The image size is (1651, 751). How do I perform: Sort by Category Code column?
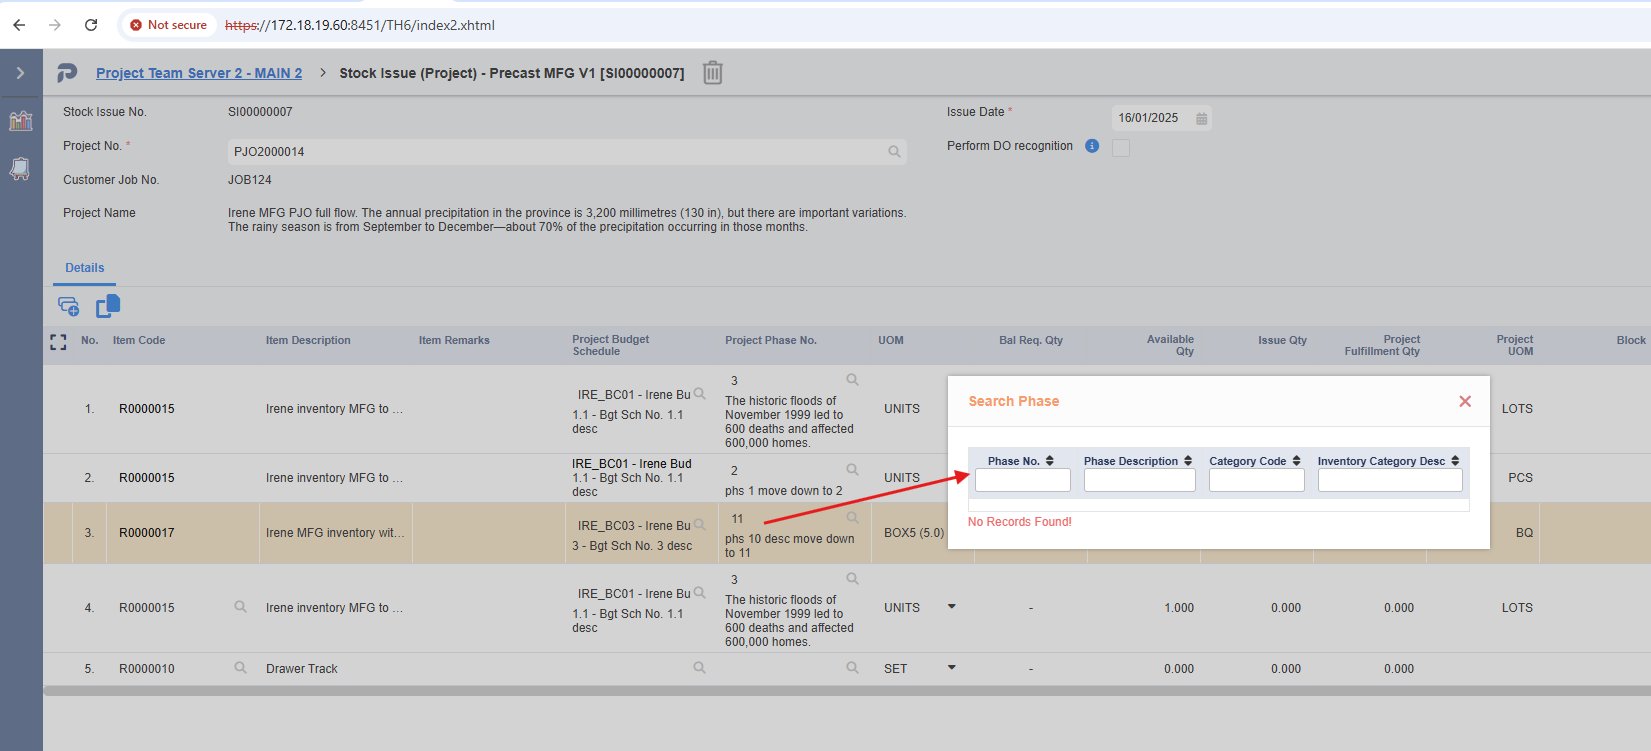(x=1297, y=461)
